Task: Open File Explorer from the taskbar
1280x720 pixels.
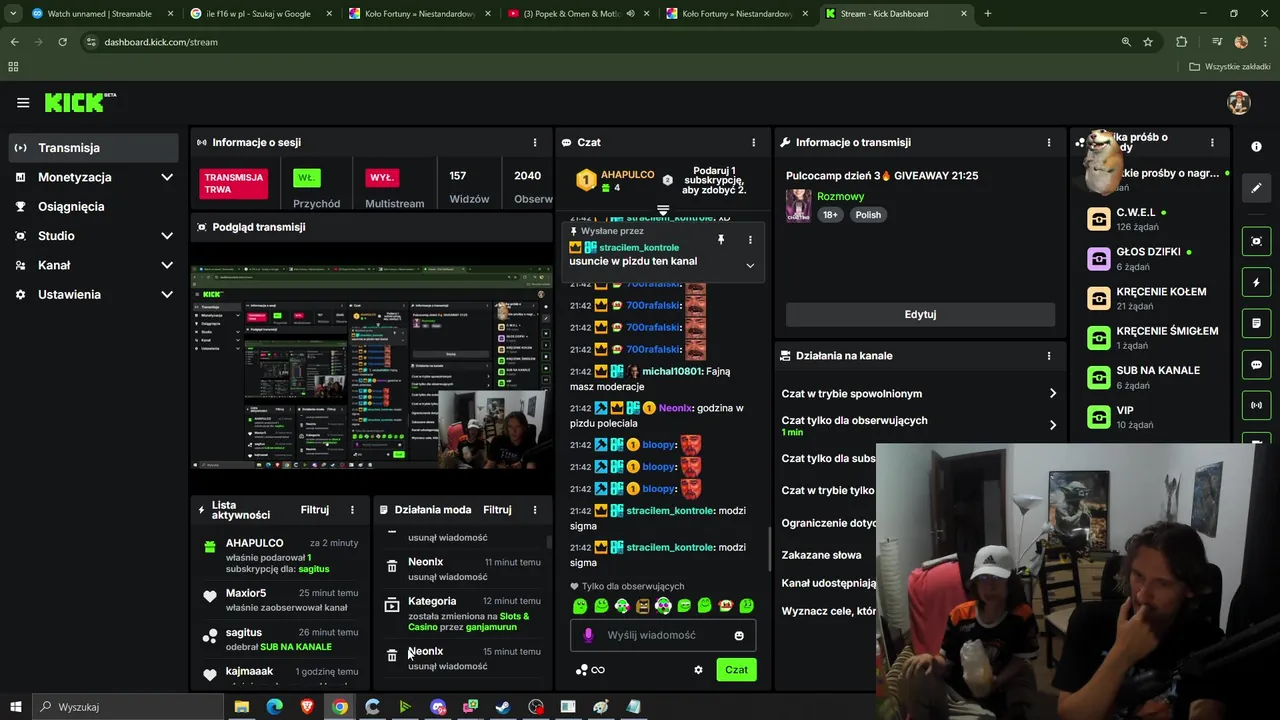Action: click(x=242, y=707)
